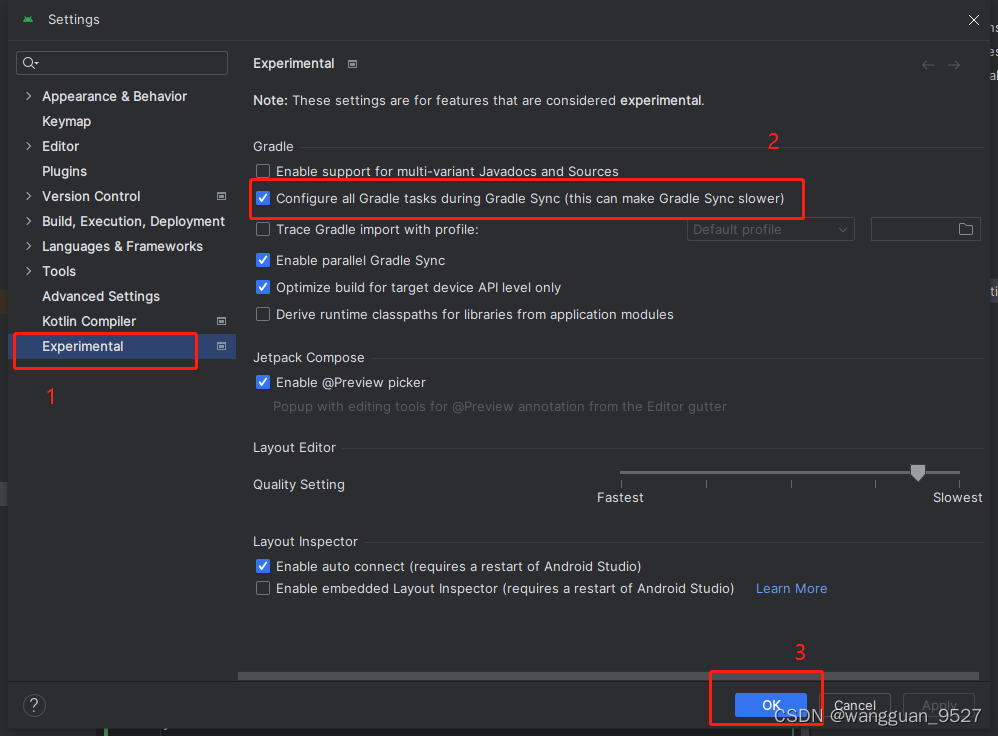
Task: Click OK to confirm settings
Action: coord(771,705)
